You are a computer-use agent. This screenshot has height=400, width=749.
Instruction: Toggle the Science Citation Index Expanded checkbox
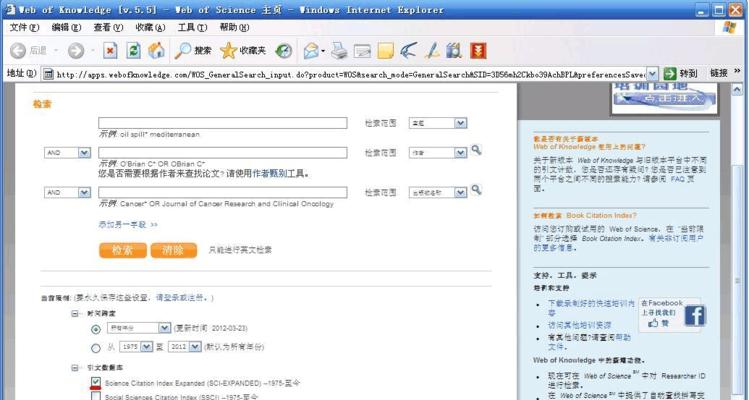coord(96,382)
